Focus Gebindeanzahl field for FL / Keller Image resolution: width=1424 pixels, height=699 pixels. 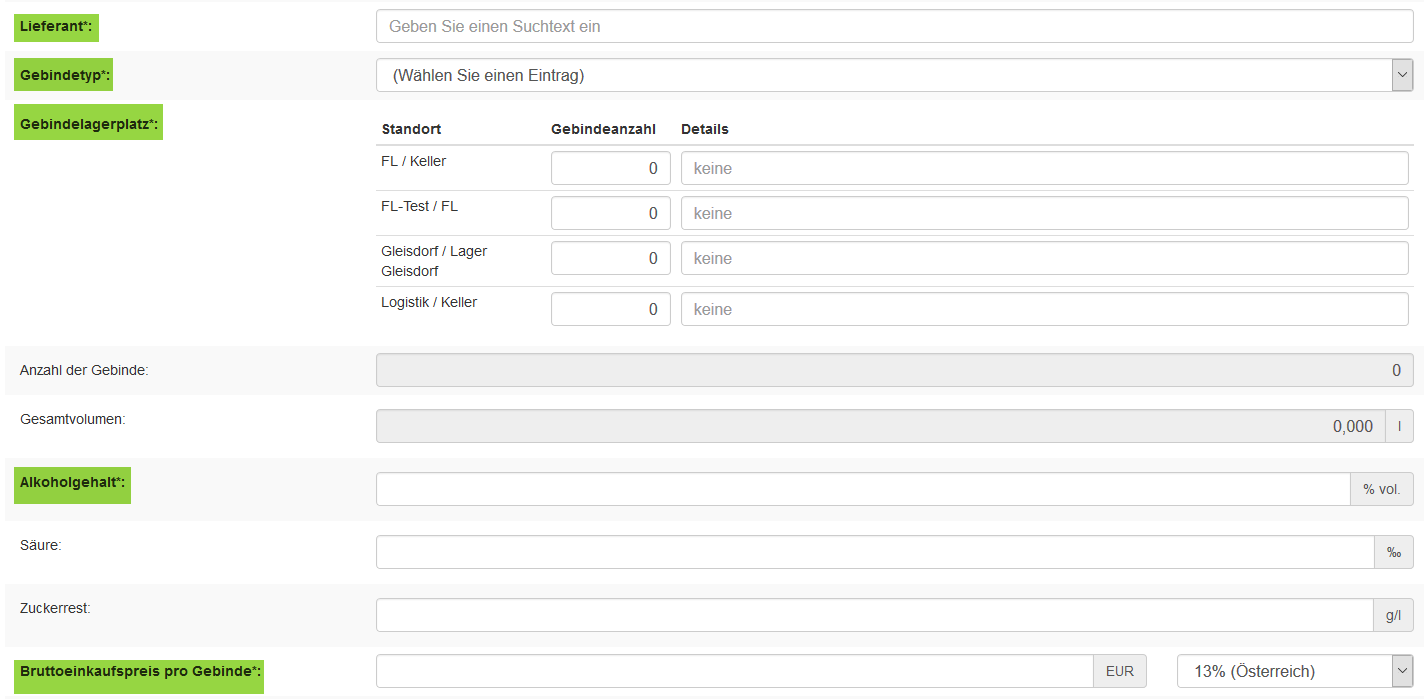[x=610, y=169]
